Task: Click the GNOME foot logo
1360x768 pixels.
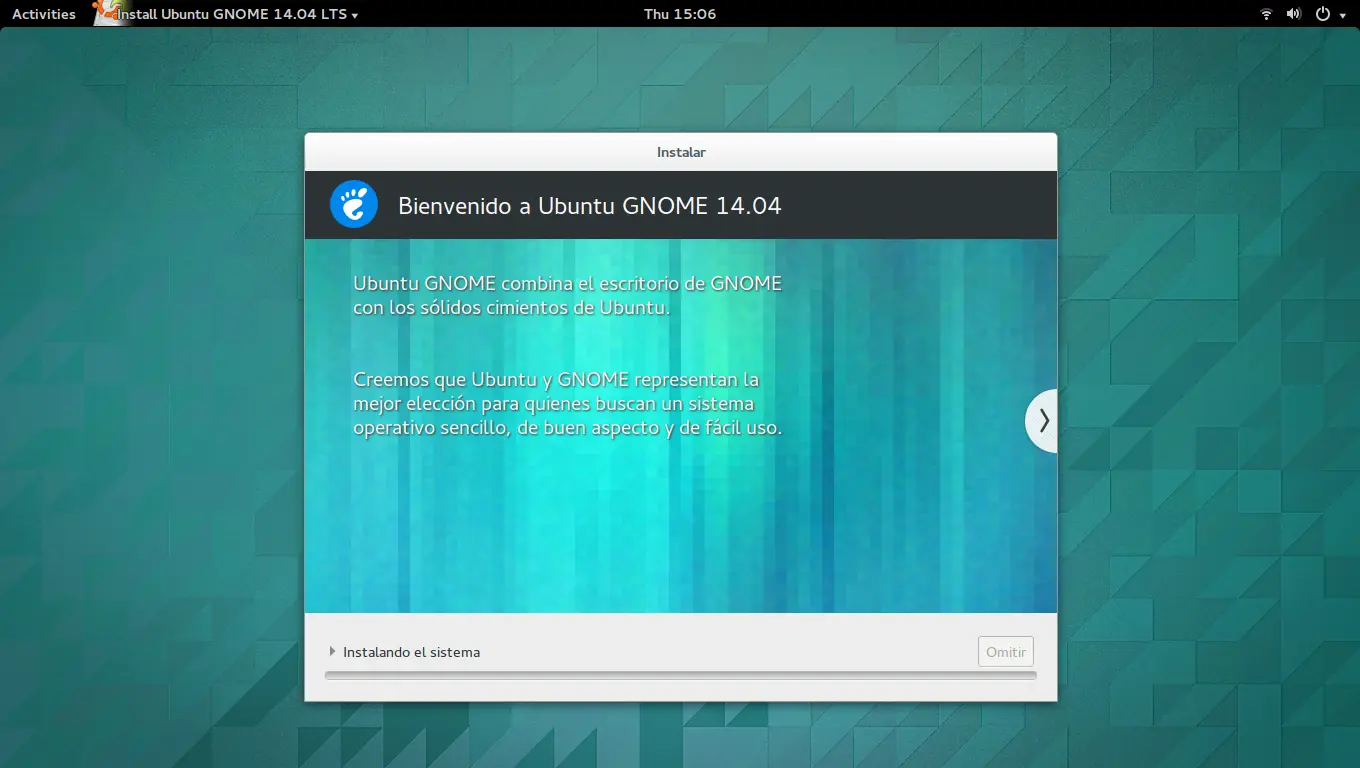Action: tap(354, 205)
